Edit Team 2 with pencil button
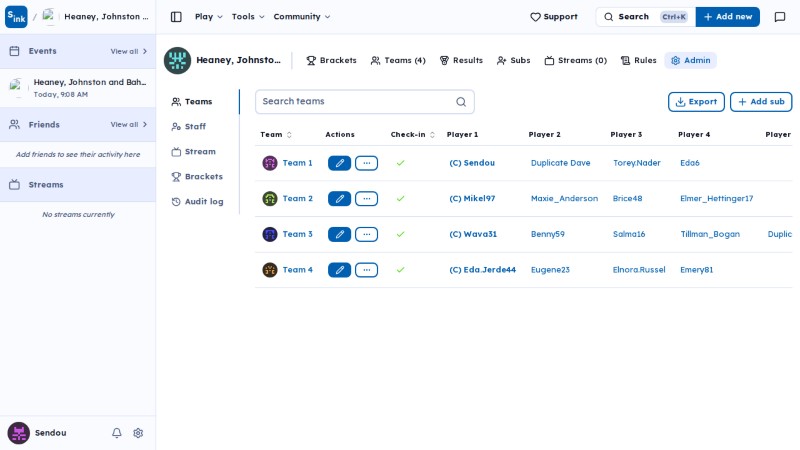 tap(339, 198)
